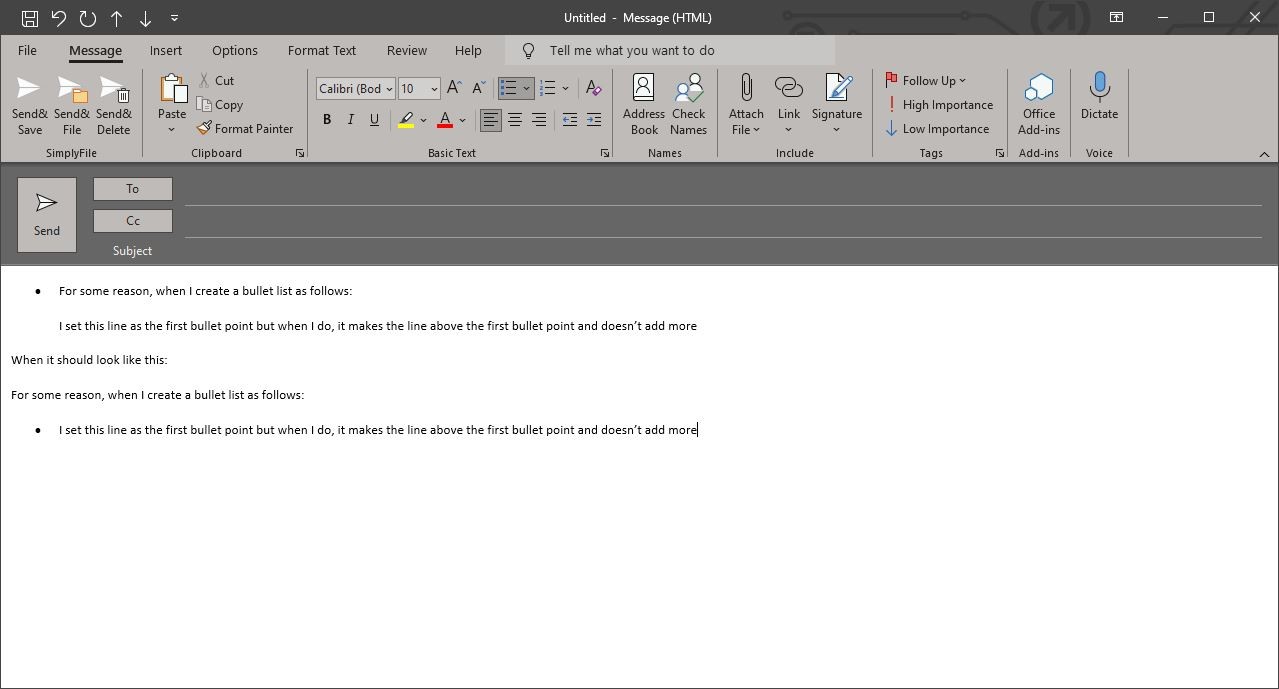This screenshot has height=689, width=1279.
Task: Open Ribbon Display Options in title bar
Action: [1116, 17]
